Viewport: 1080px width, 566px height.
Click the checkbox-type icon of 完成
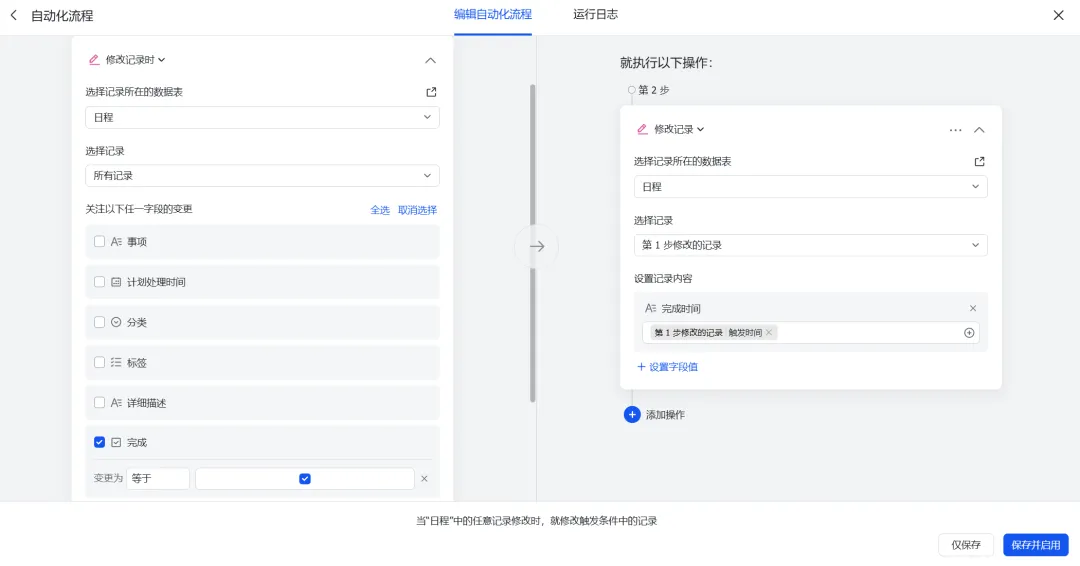(116, 443)
